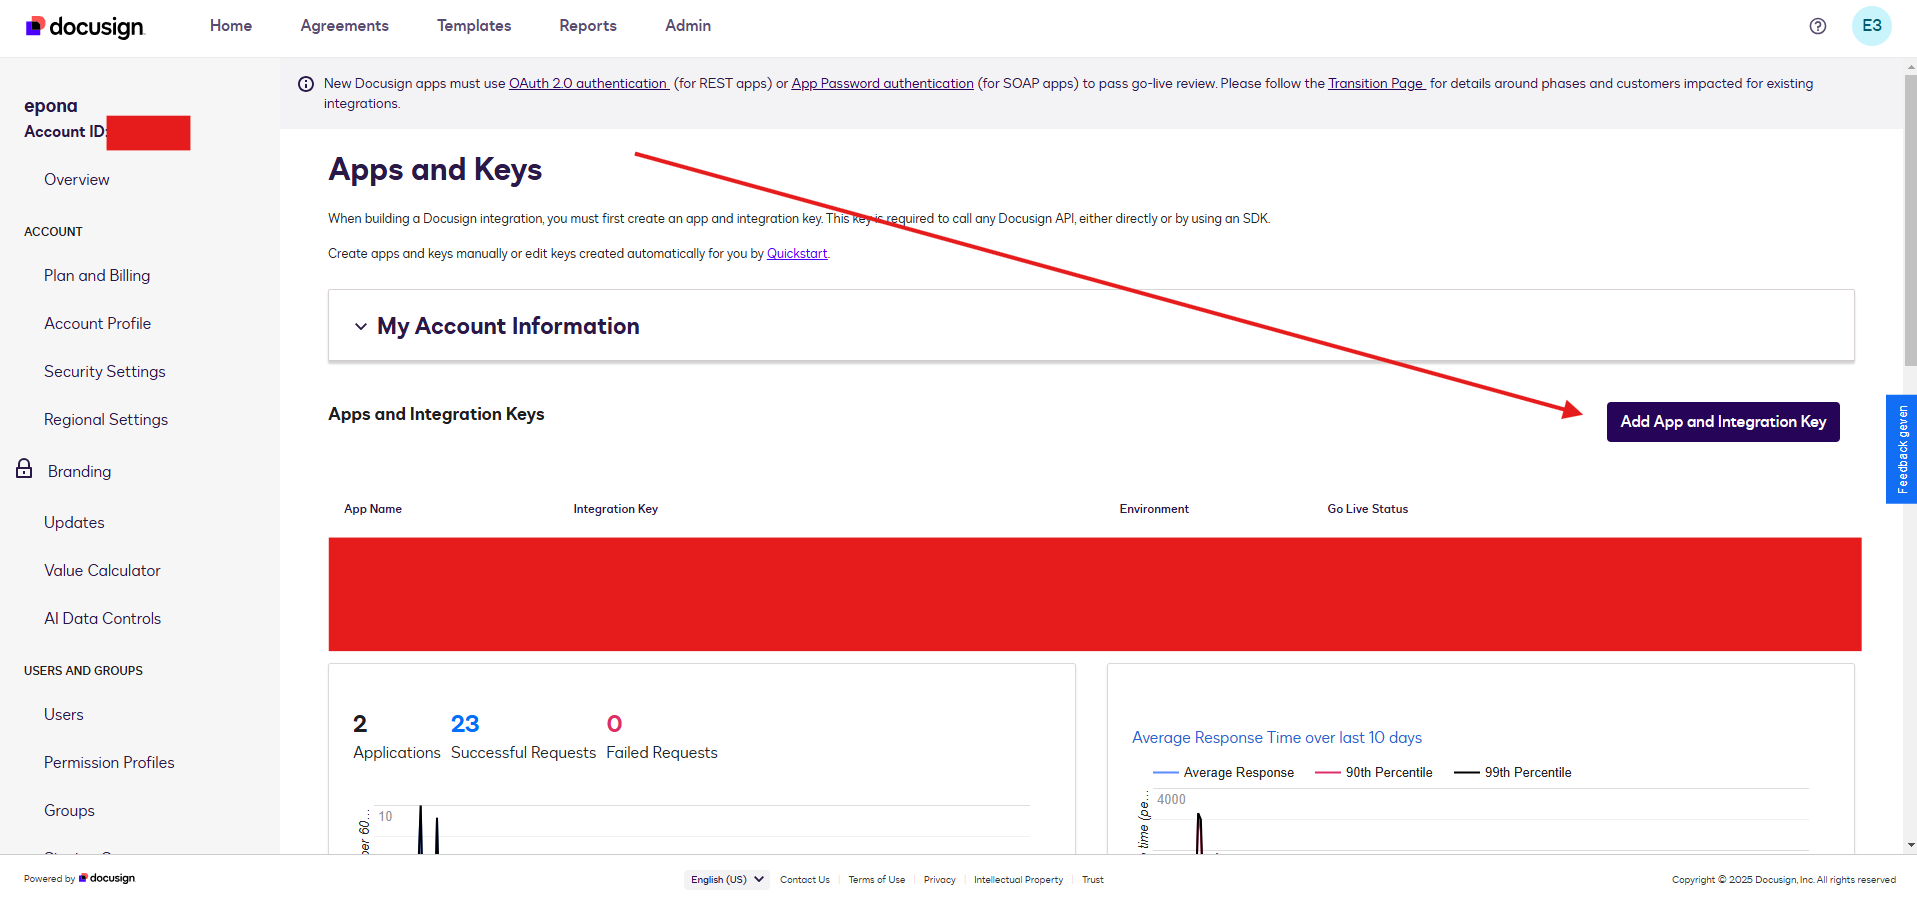The width and height of the screenshot is (1917, 903).
Task: Click the Docusign logo in header
Action: pyautogui.click(x=85, y=26)
